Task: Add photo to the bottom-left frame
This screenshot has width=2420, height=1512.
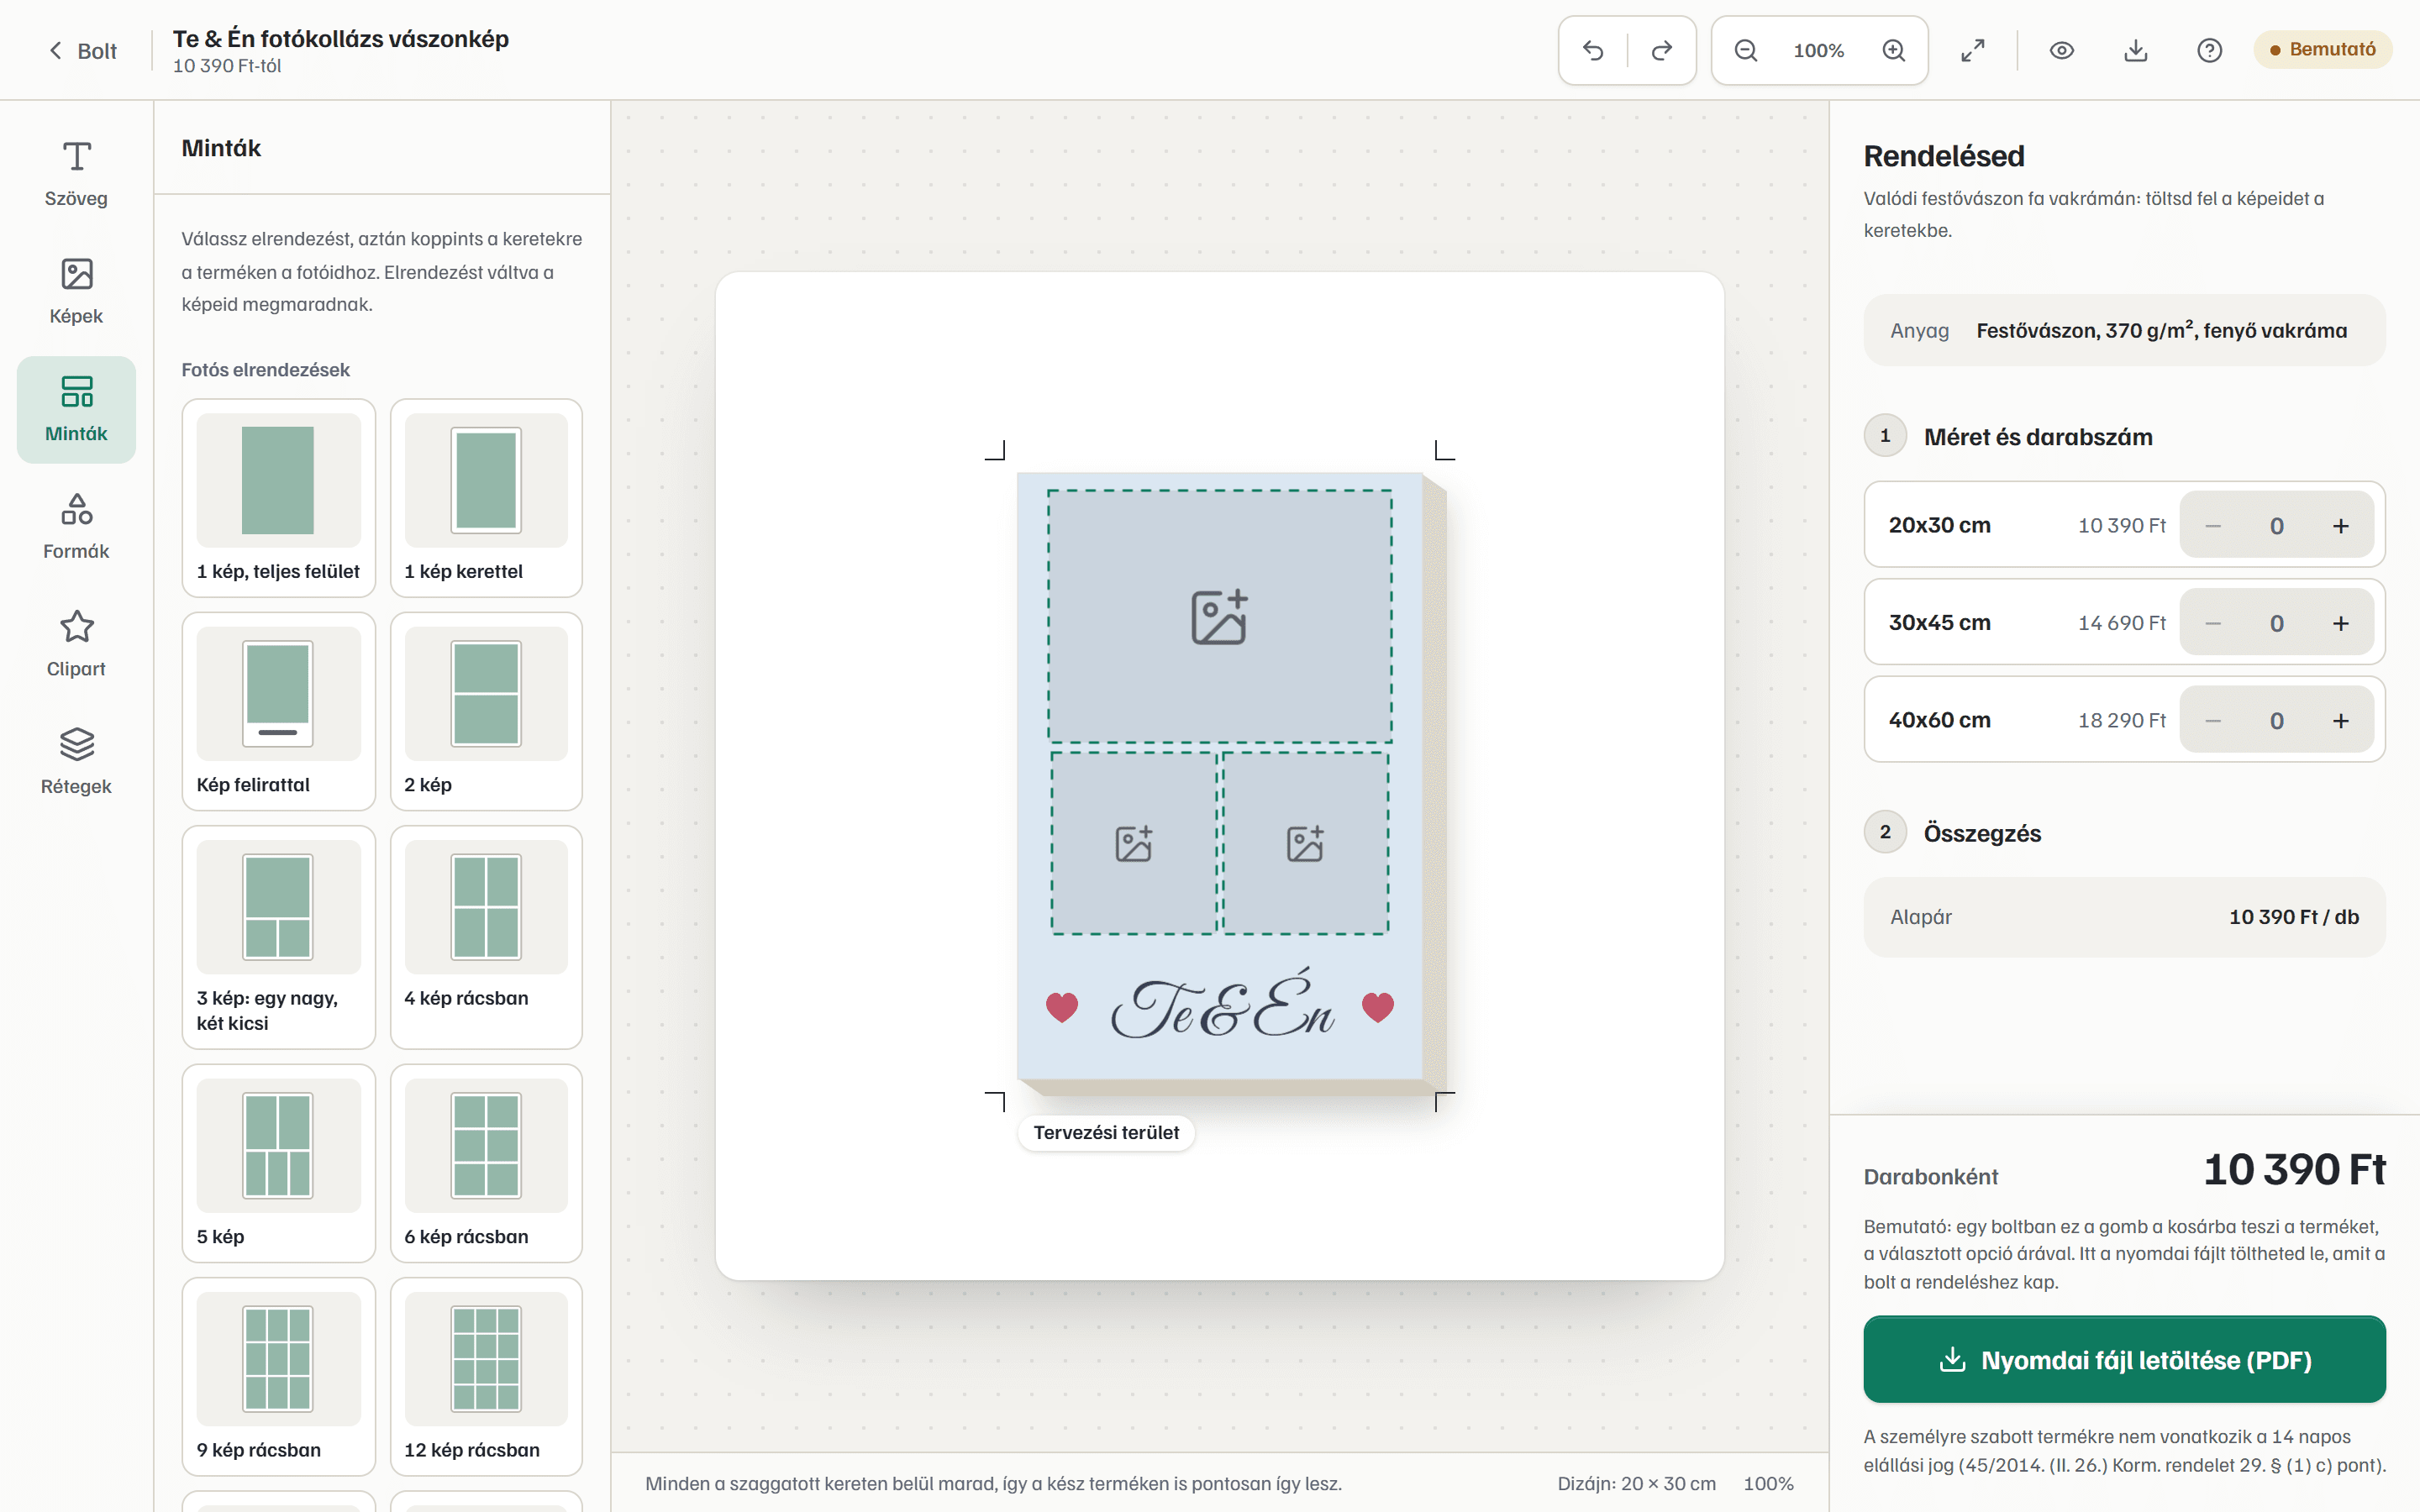Action: tap(1133, 843)
